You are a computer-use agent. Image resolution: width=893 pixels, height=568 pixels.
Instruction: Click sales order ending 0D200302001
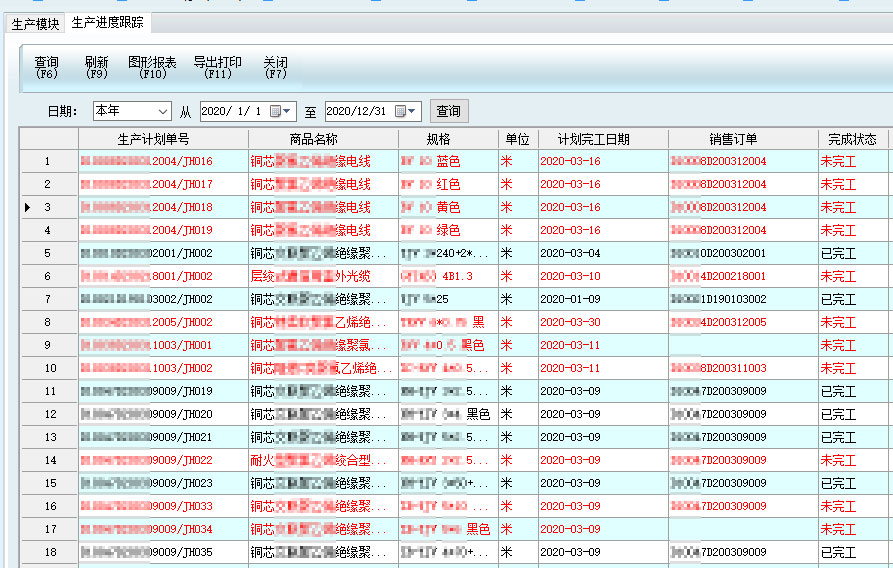(x=743, y=253)
